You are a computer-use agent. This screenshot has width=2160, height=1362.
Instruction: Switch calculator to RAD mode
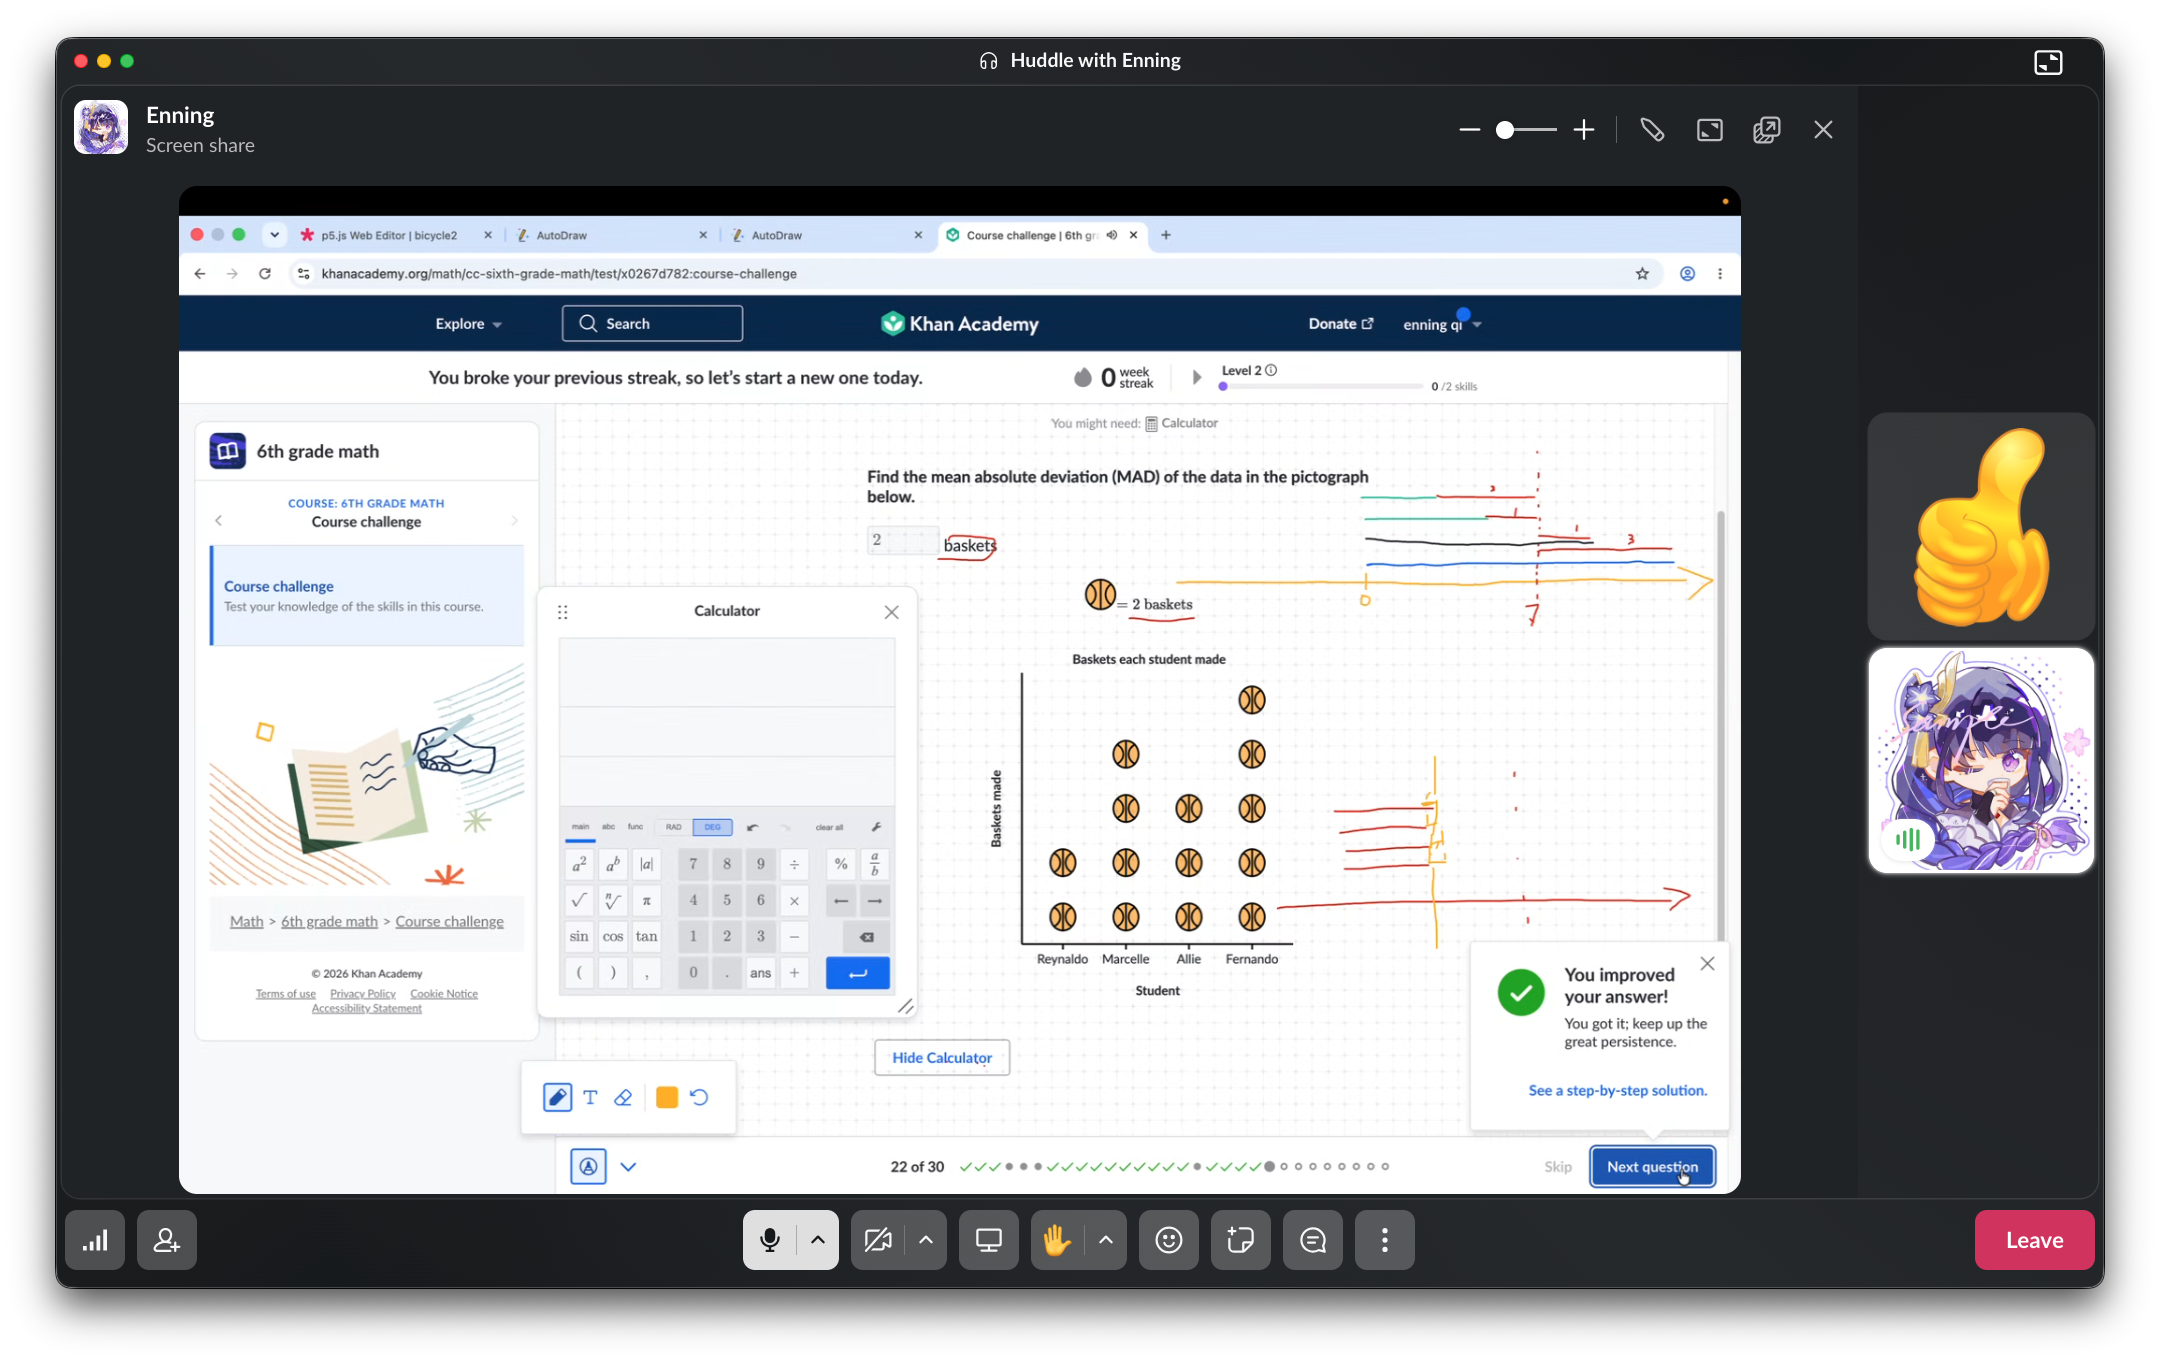pyautogui.click(x=674, y=828)
